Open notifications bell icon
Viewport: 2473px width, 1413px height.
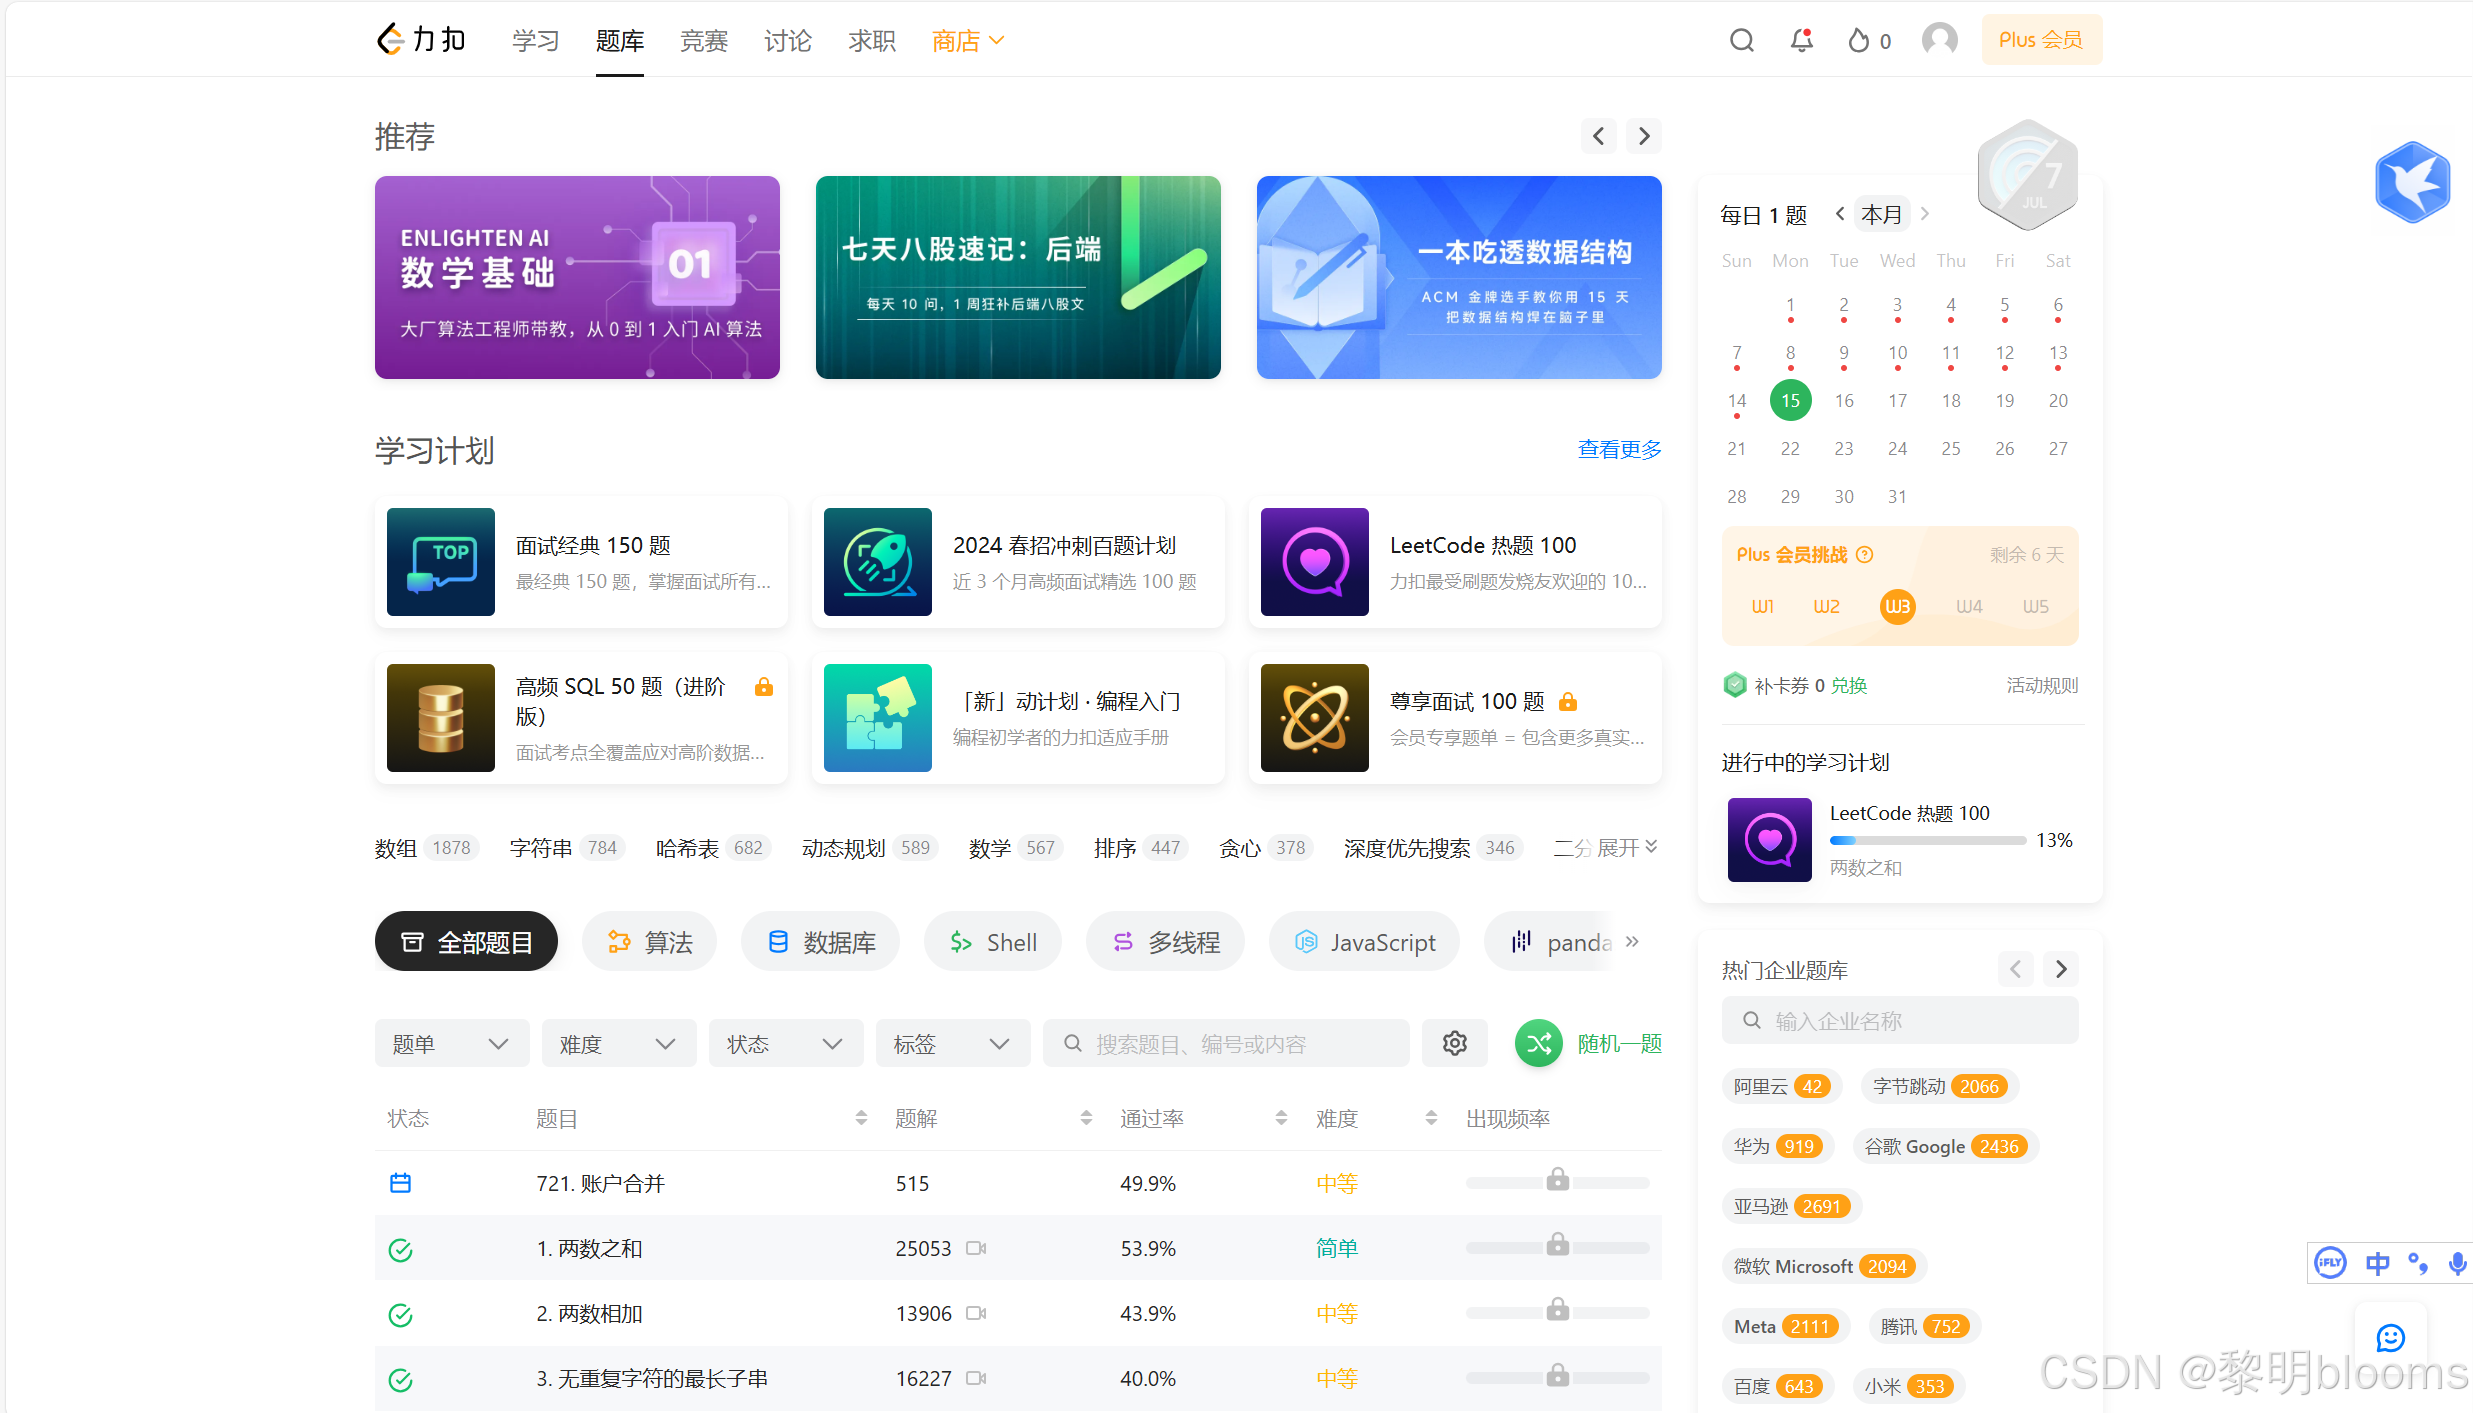pos(1802,40)
